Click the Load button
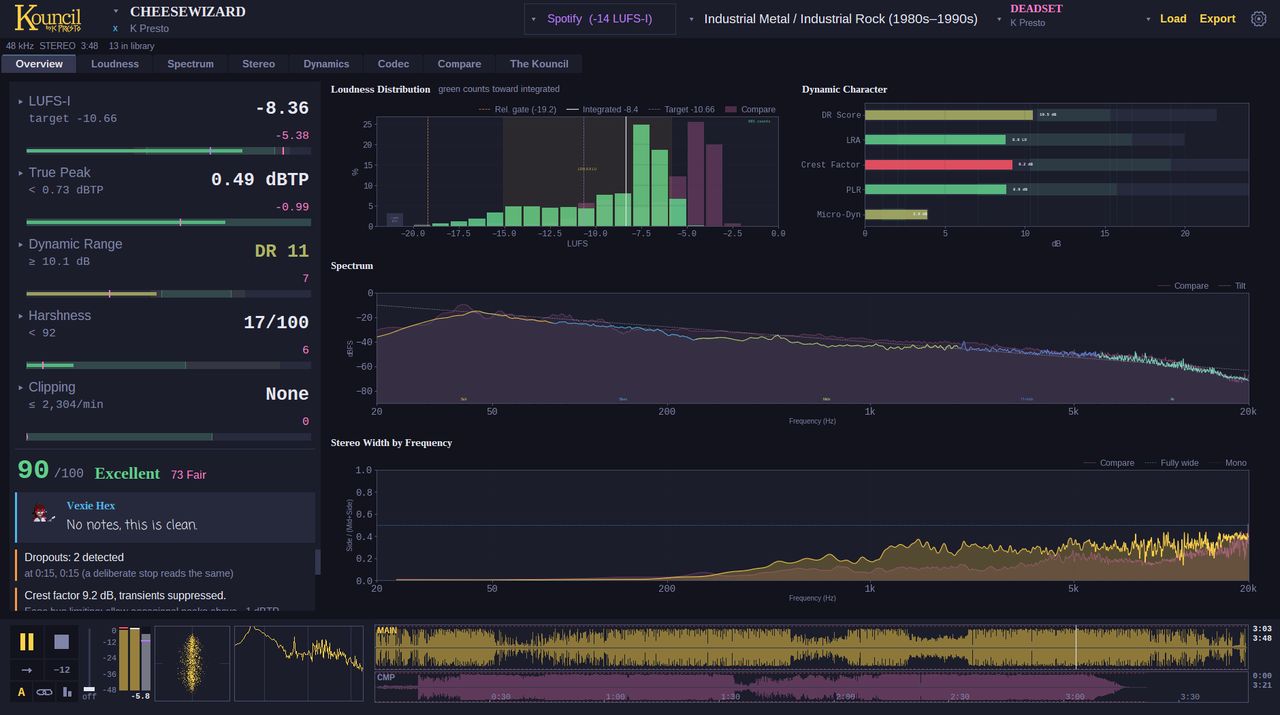Viewport: 1280px width, 715px height. click(1173, 19)
